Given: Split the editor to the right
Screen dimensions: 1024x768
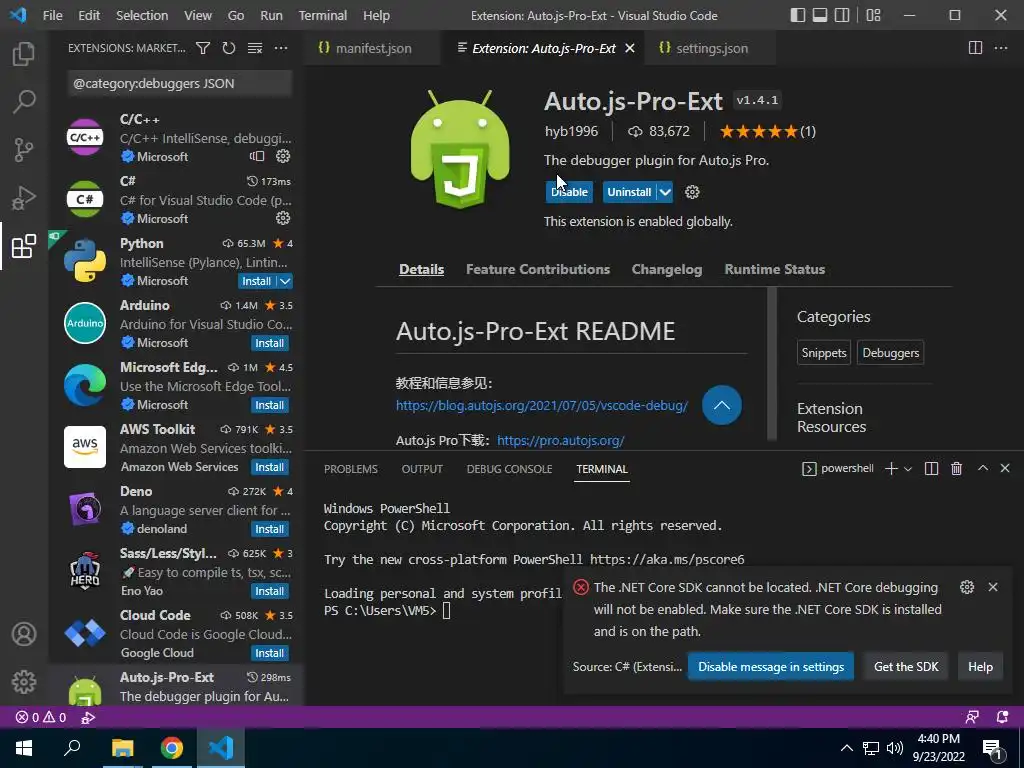Looking at the screenshot, I should point(975,48).
